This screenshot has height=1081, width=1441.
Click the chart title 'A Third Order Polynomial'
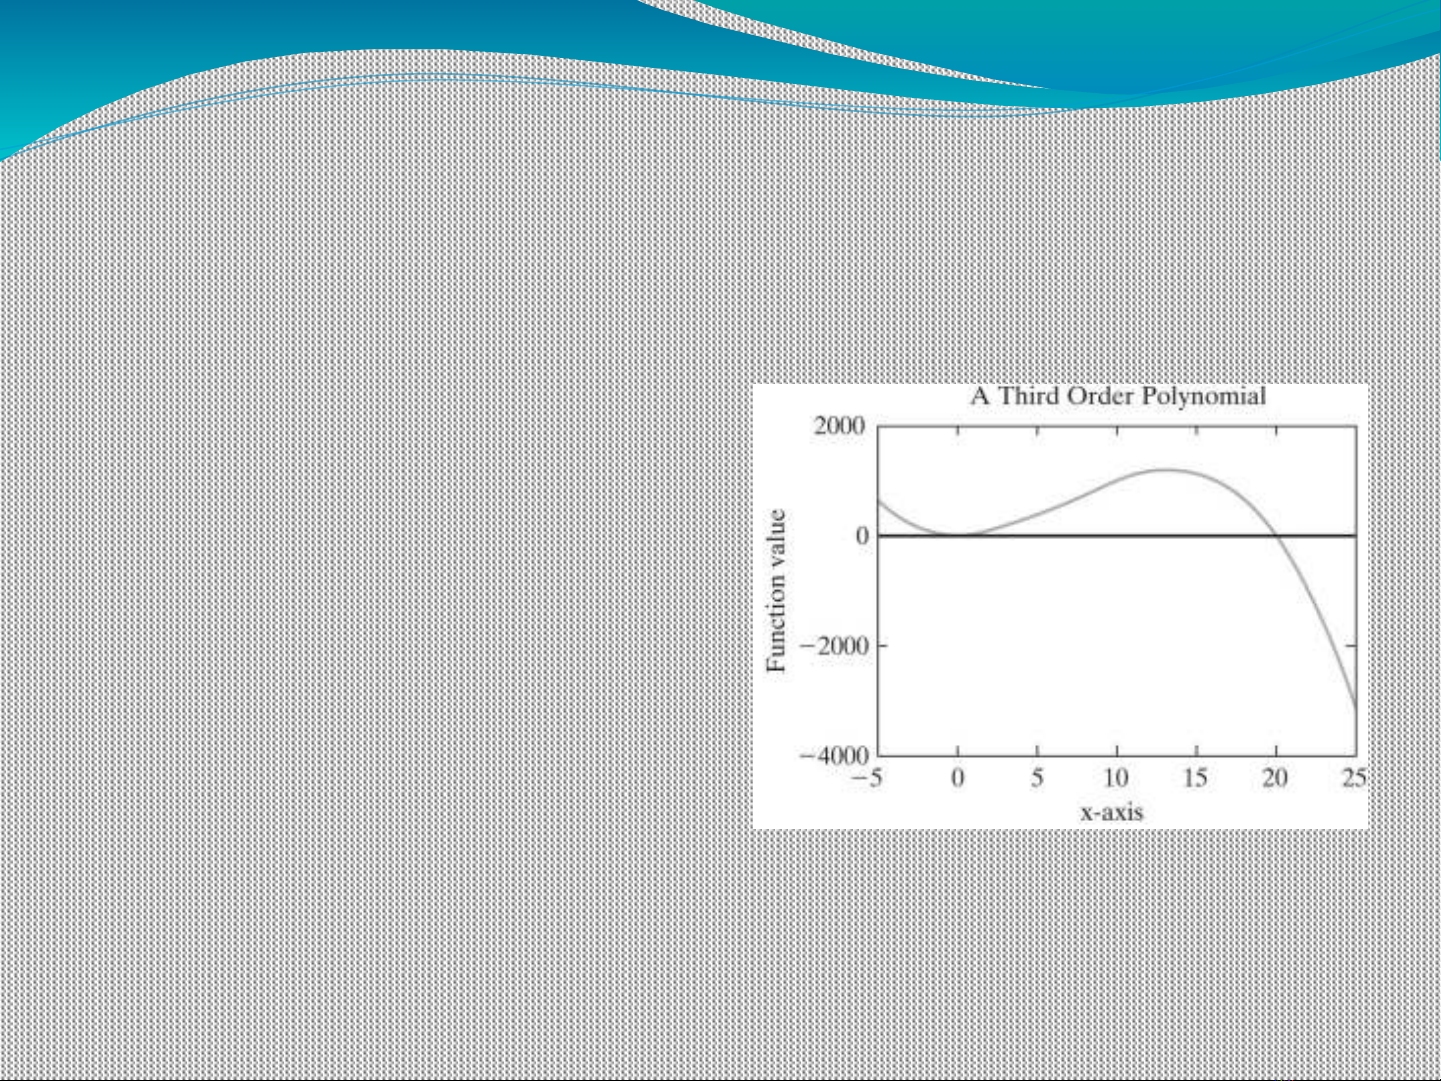point(1117,396)
